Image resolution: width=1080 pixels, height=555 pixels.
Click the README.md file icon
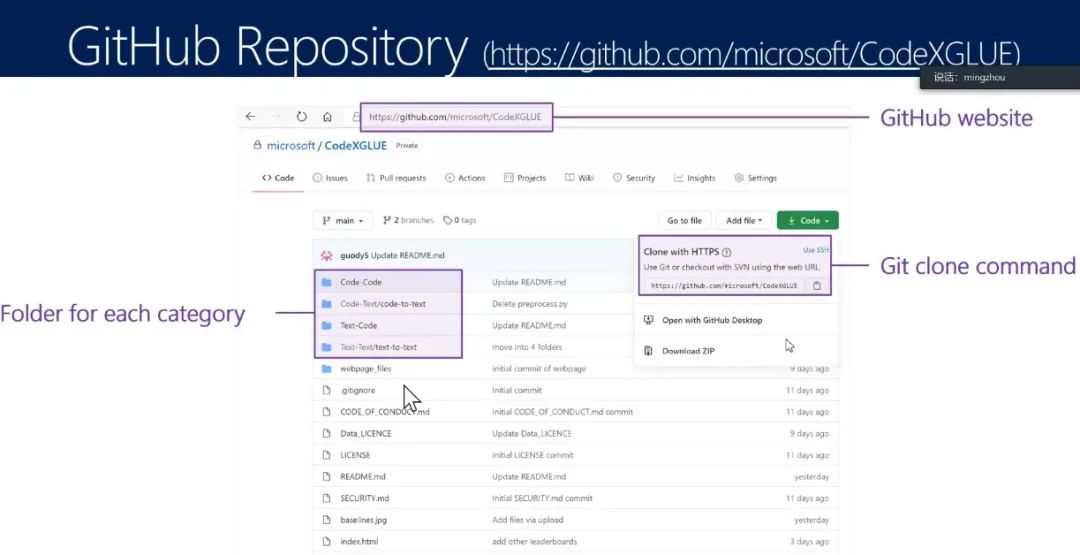pos(326,477)
